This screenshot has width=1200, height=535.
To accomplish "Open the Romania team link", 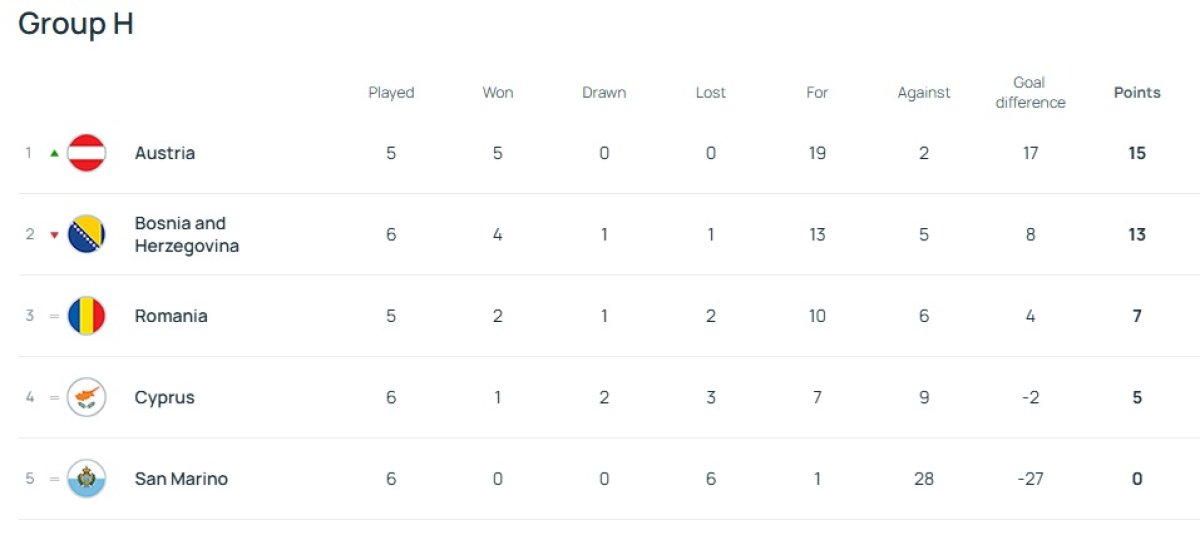I will pyautogui.click(x=171, y=316).
